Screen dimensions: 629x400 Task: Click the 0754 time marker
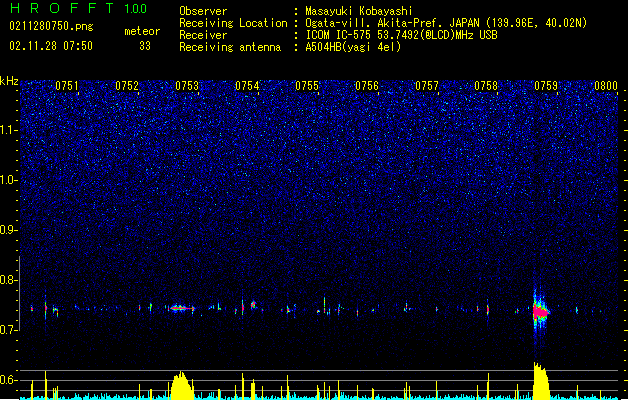(247, 85)
